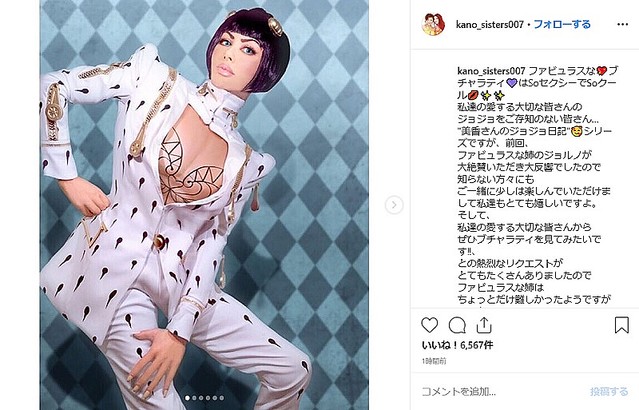Open the three-dot more options menu
Screen dimensions: 639x410
coord(622,24)
